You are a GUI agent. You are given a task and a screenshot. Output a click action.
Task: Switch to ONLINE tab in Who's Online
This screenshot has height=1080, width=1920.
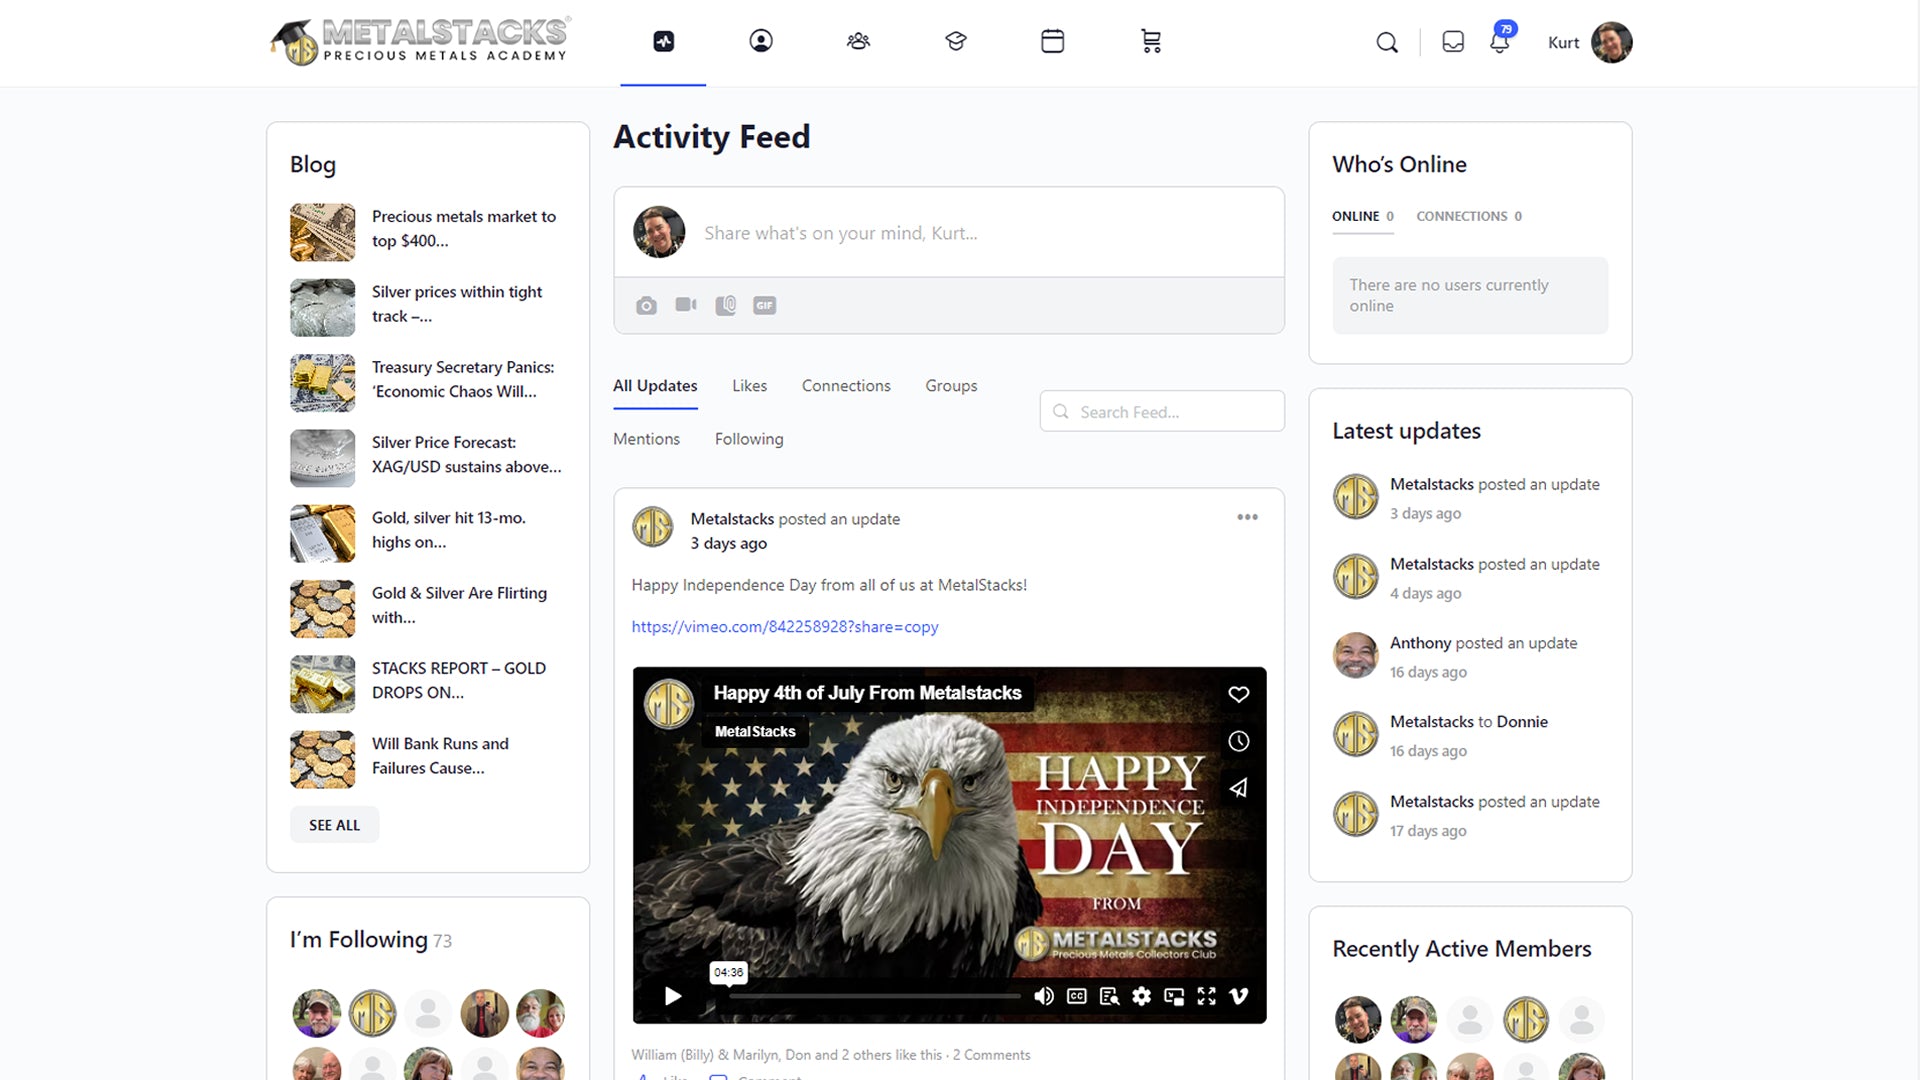[1362, 216]
